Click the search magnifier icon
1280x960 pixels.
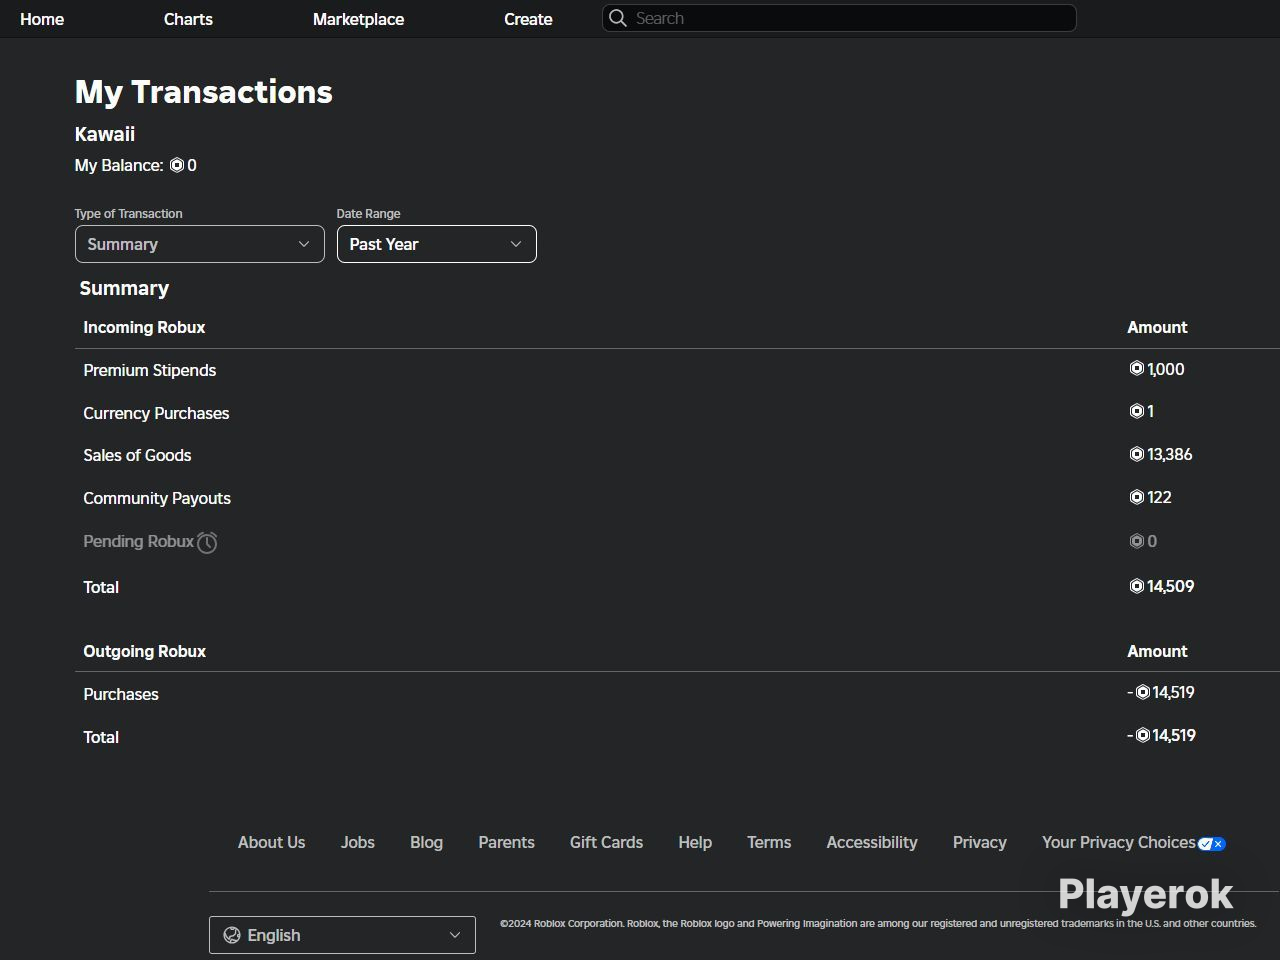tap(618, 18)
